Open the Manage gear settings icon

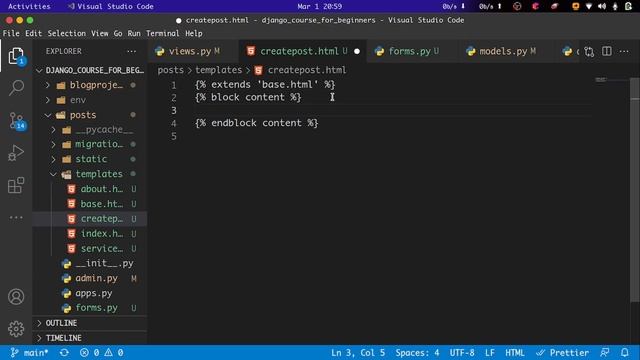(16, 329)
